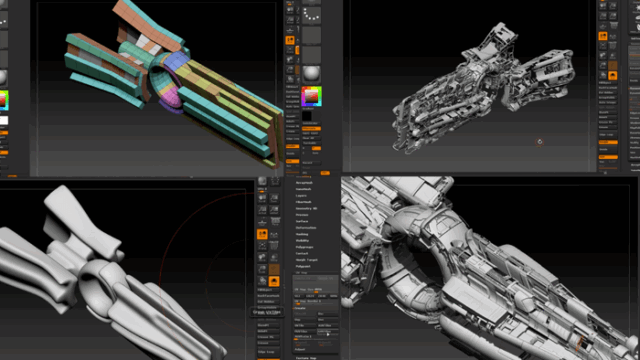Select sphere brush icon atop hand-sculpt shelf
Viewport: 640px width, 360px height.
pyautogui.click(x=262, y=181)
